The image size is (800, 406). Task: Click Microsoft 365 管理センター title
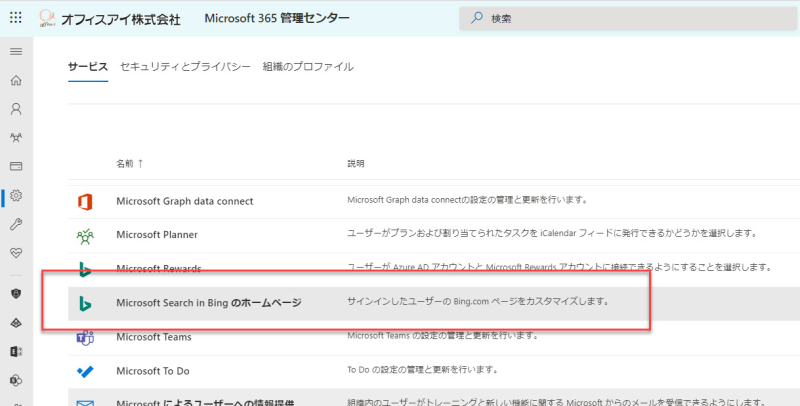tap(277, 18)
